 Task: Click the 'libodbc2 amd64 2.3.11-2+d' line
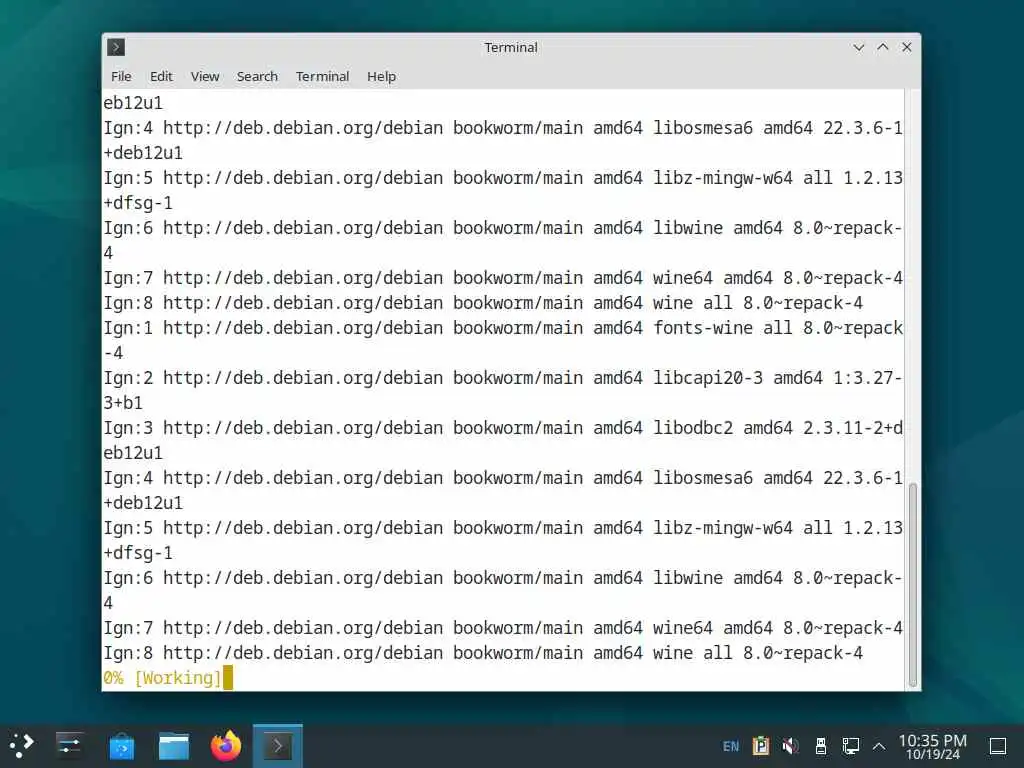coord(503,428)
